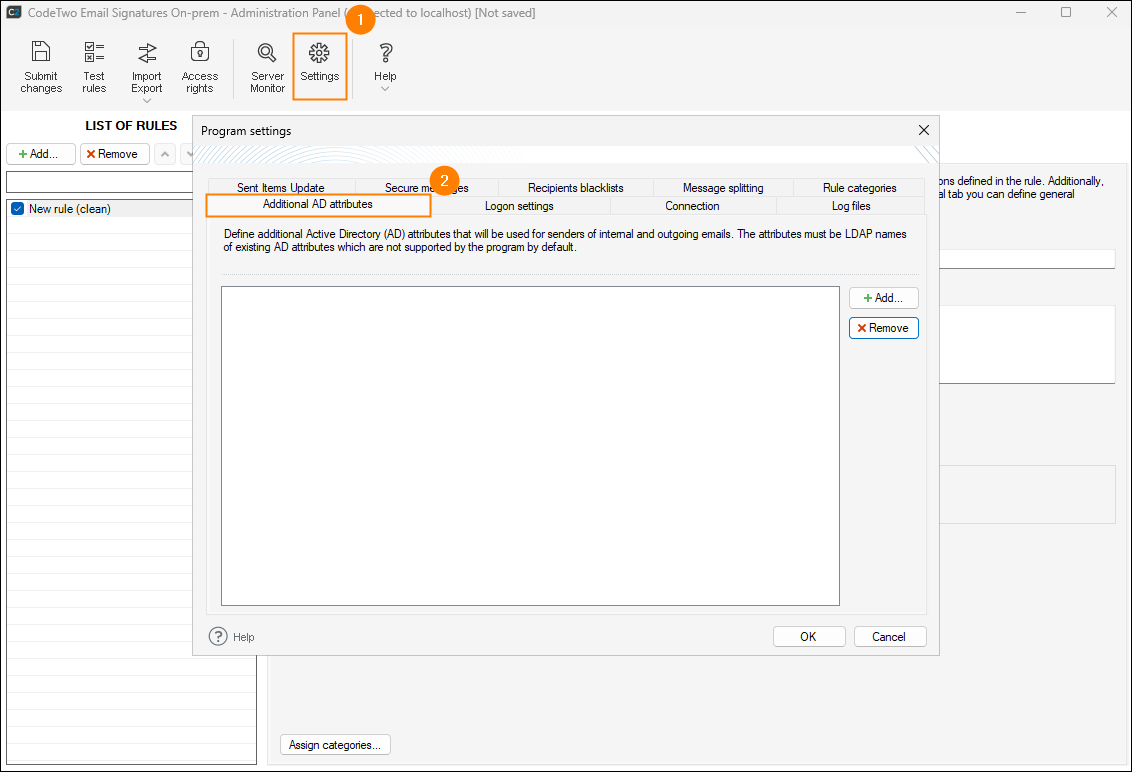Click the Assign categories button

click(335, 745)
